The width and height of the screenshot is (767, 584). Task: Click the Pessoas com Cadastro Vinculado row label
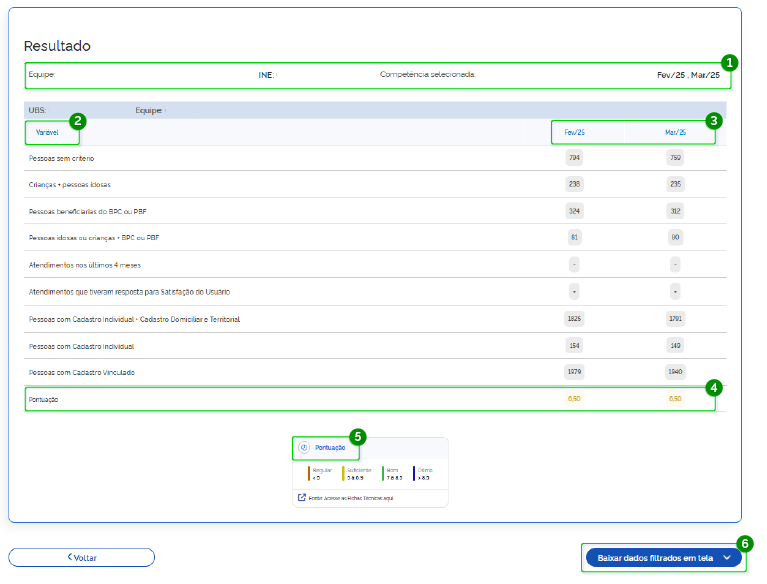click(x=82, y=372)
